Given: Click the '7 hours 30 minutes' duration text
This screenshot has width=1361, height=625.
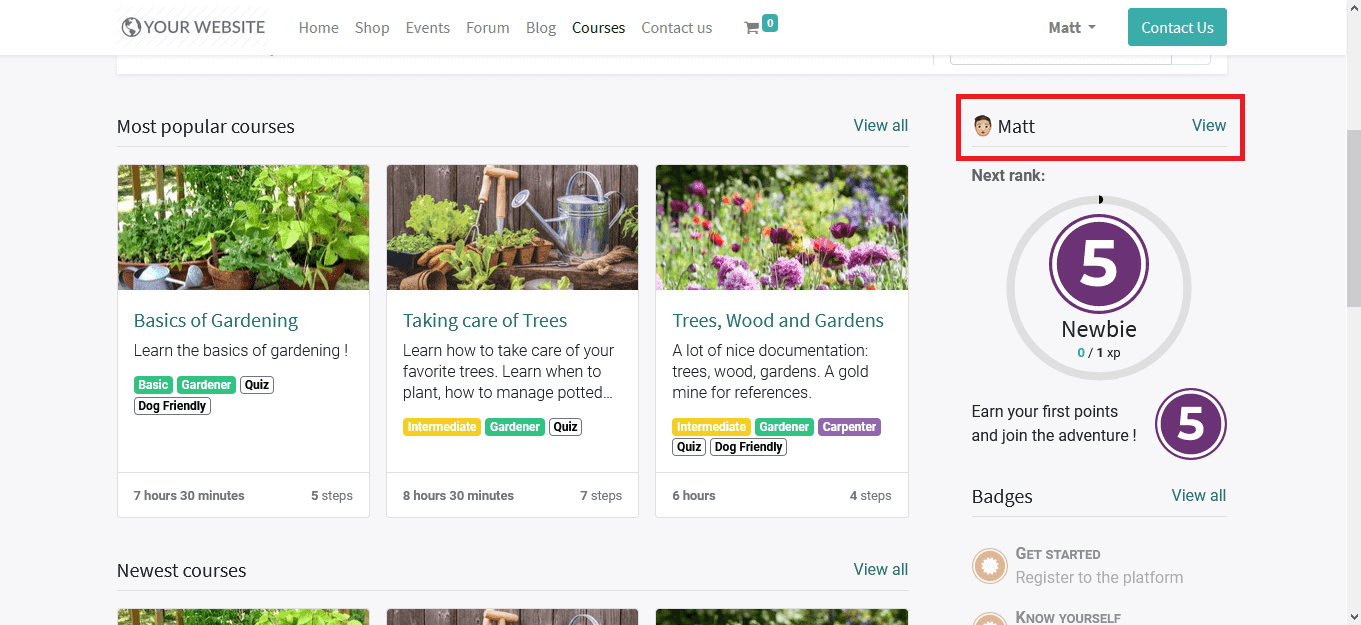Looking at the screenshot, I should [189, 495].
